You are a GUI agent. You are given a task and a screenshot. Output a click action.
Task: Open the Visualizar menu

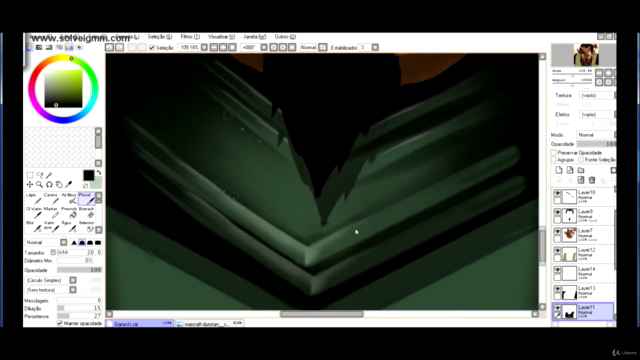tap(221, 37)
